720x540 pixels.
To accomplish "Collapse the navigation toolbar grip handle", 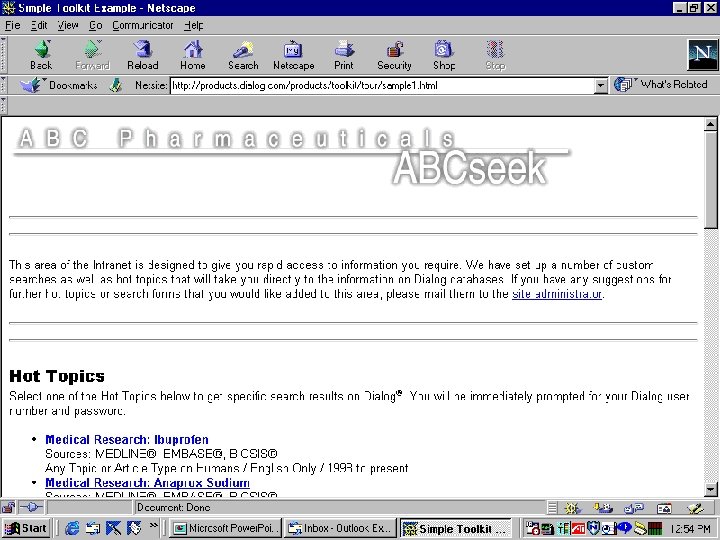I will coord(3,55).
